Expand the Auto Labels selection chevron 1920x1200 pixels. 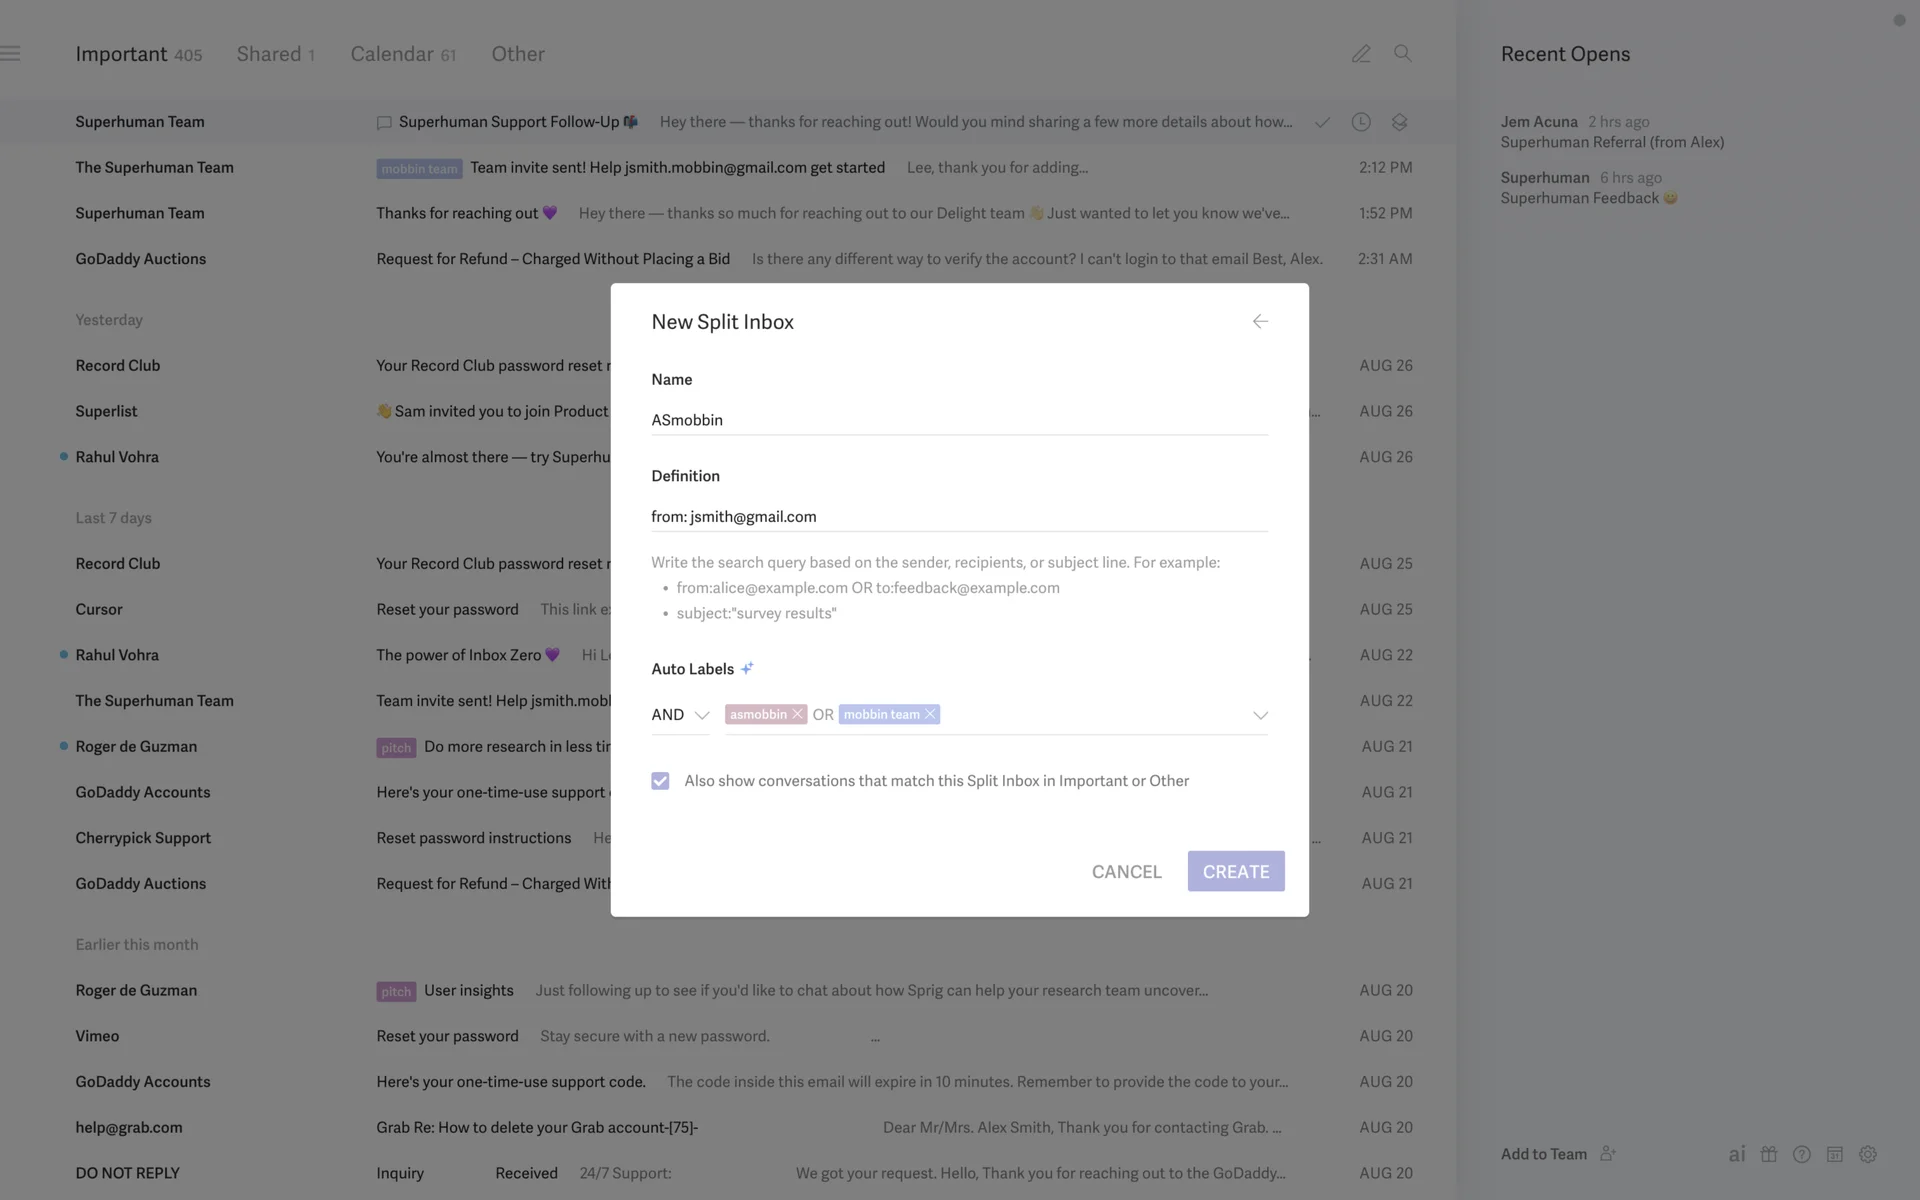pos(1260,715)
